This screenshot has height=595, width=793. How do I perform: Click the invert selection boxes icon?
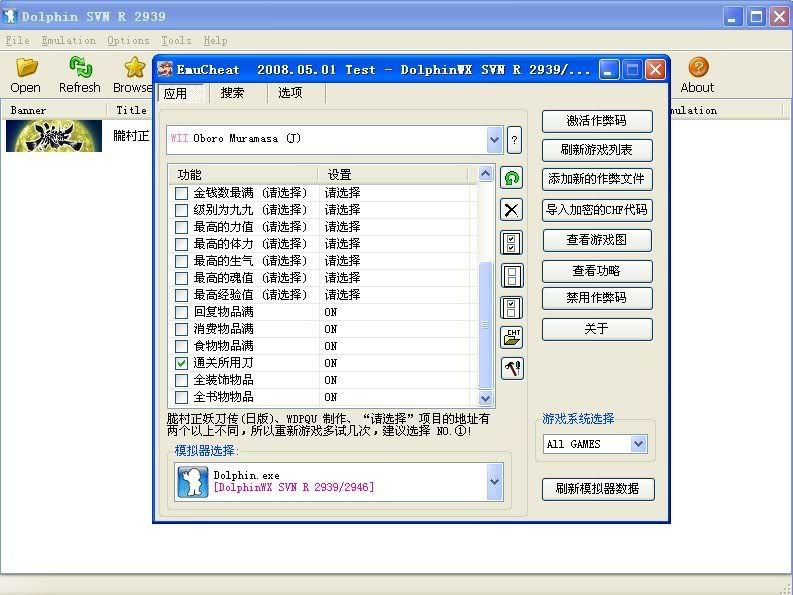point(511,308)
